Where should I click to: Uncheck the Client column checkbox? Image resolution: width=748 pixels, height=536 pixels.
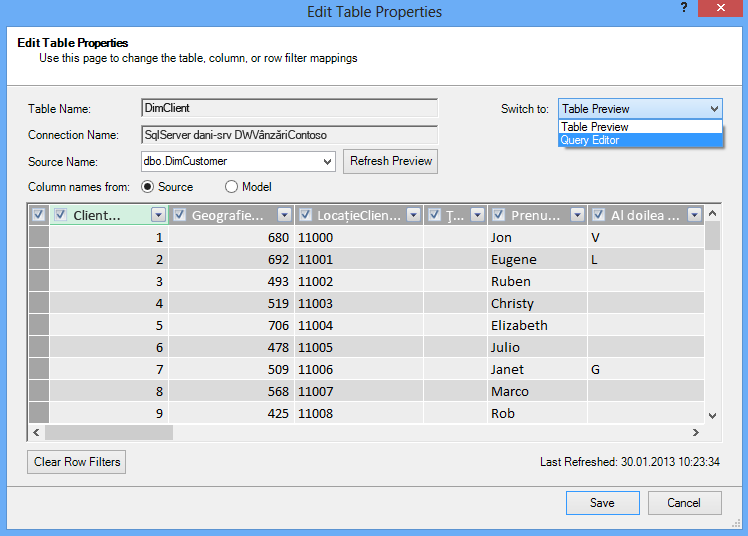coord(60,215)
